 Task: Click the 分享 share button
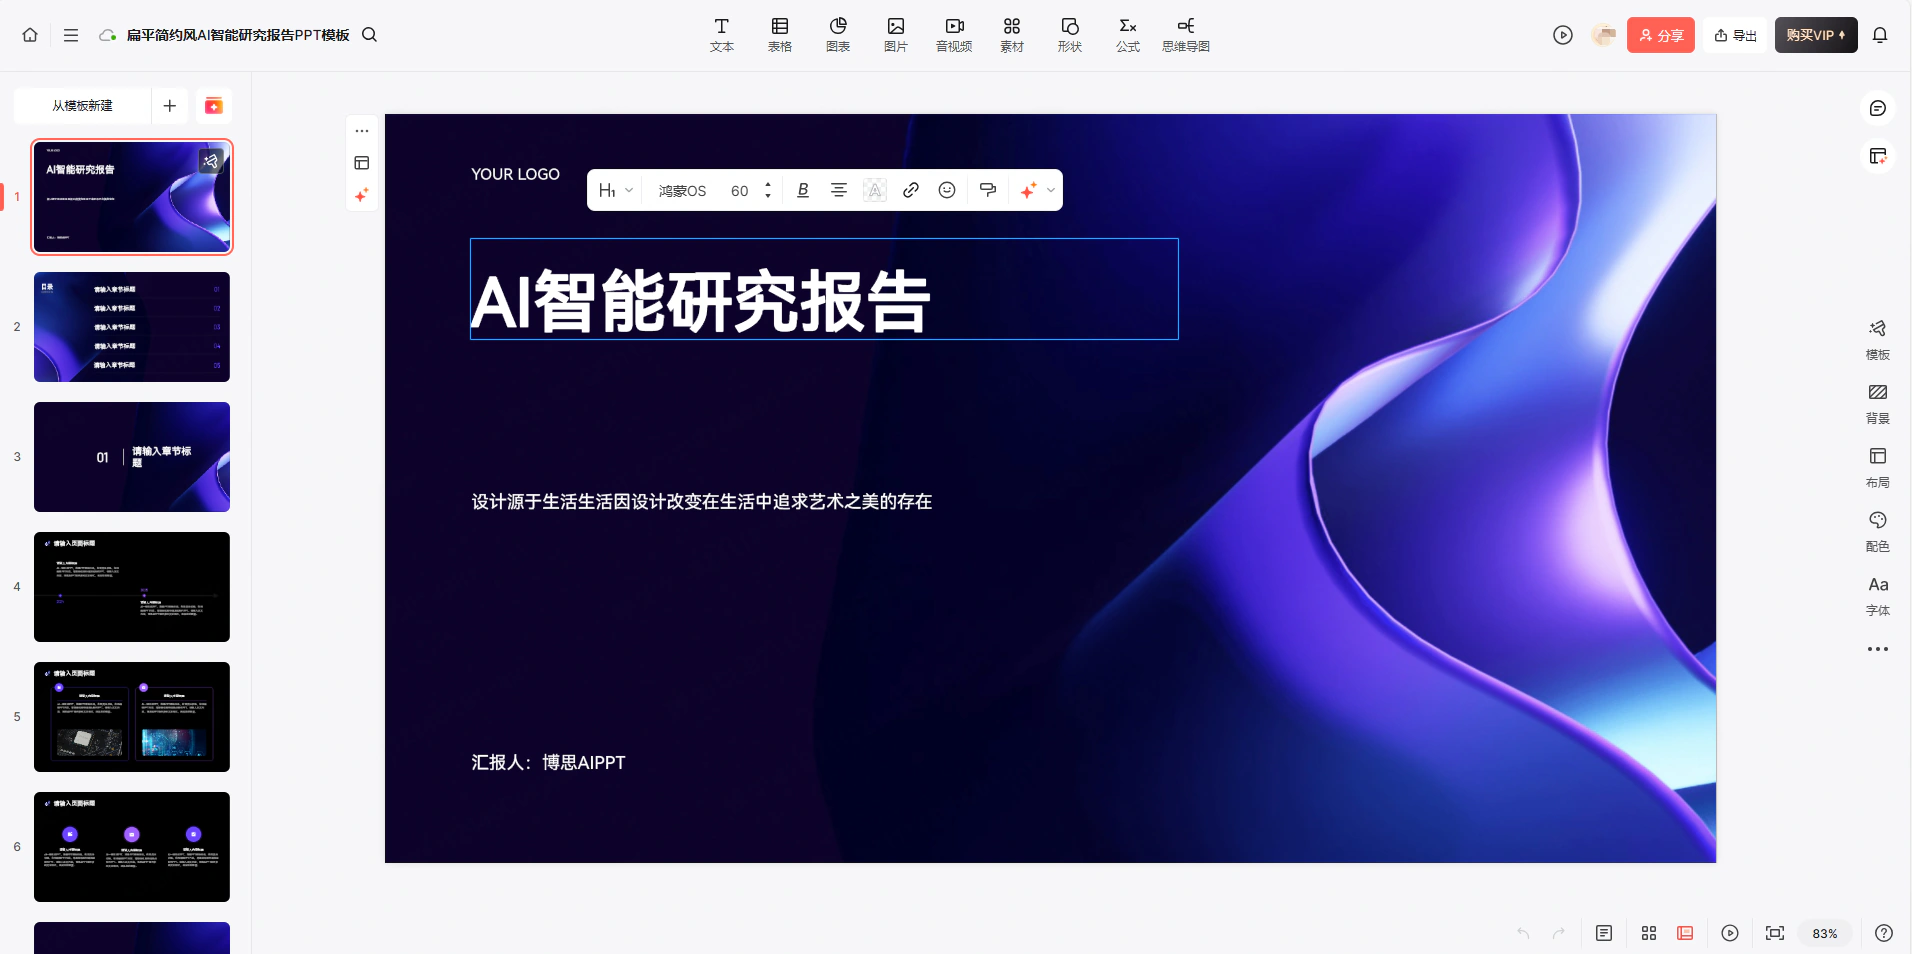(1661, 35)
